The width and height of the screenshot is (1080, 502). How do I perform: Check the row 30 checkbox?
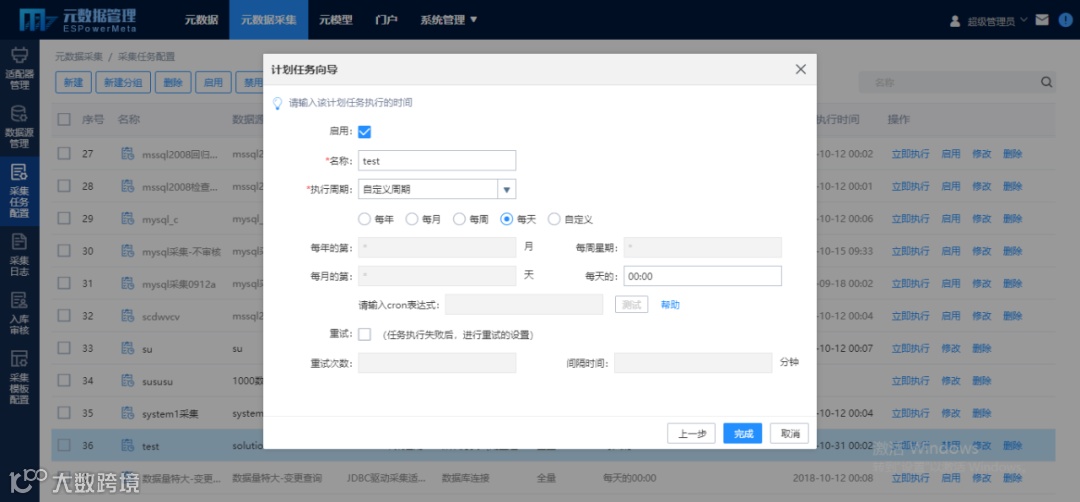tap(64, 251)
